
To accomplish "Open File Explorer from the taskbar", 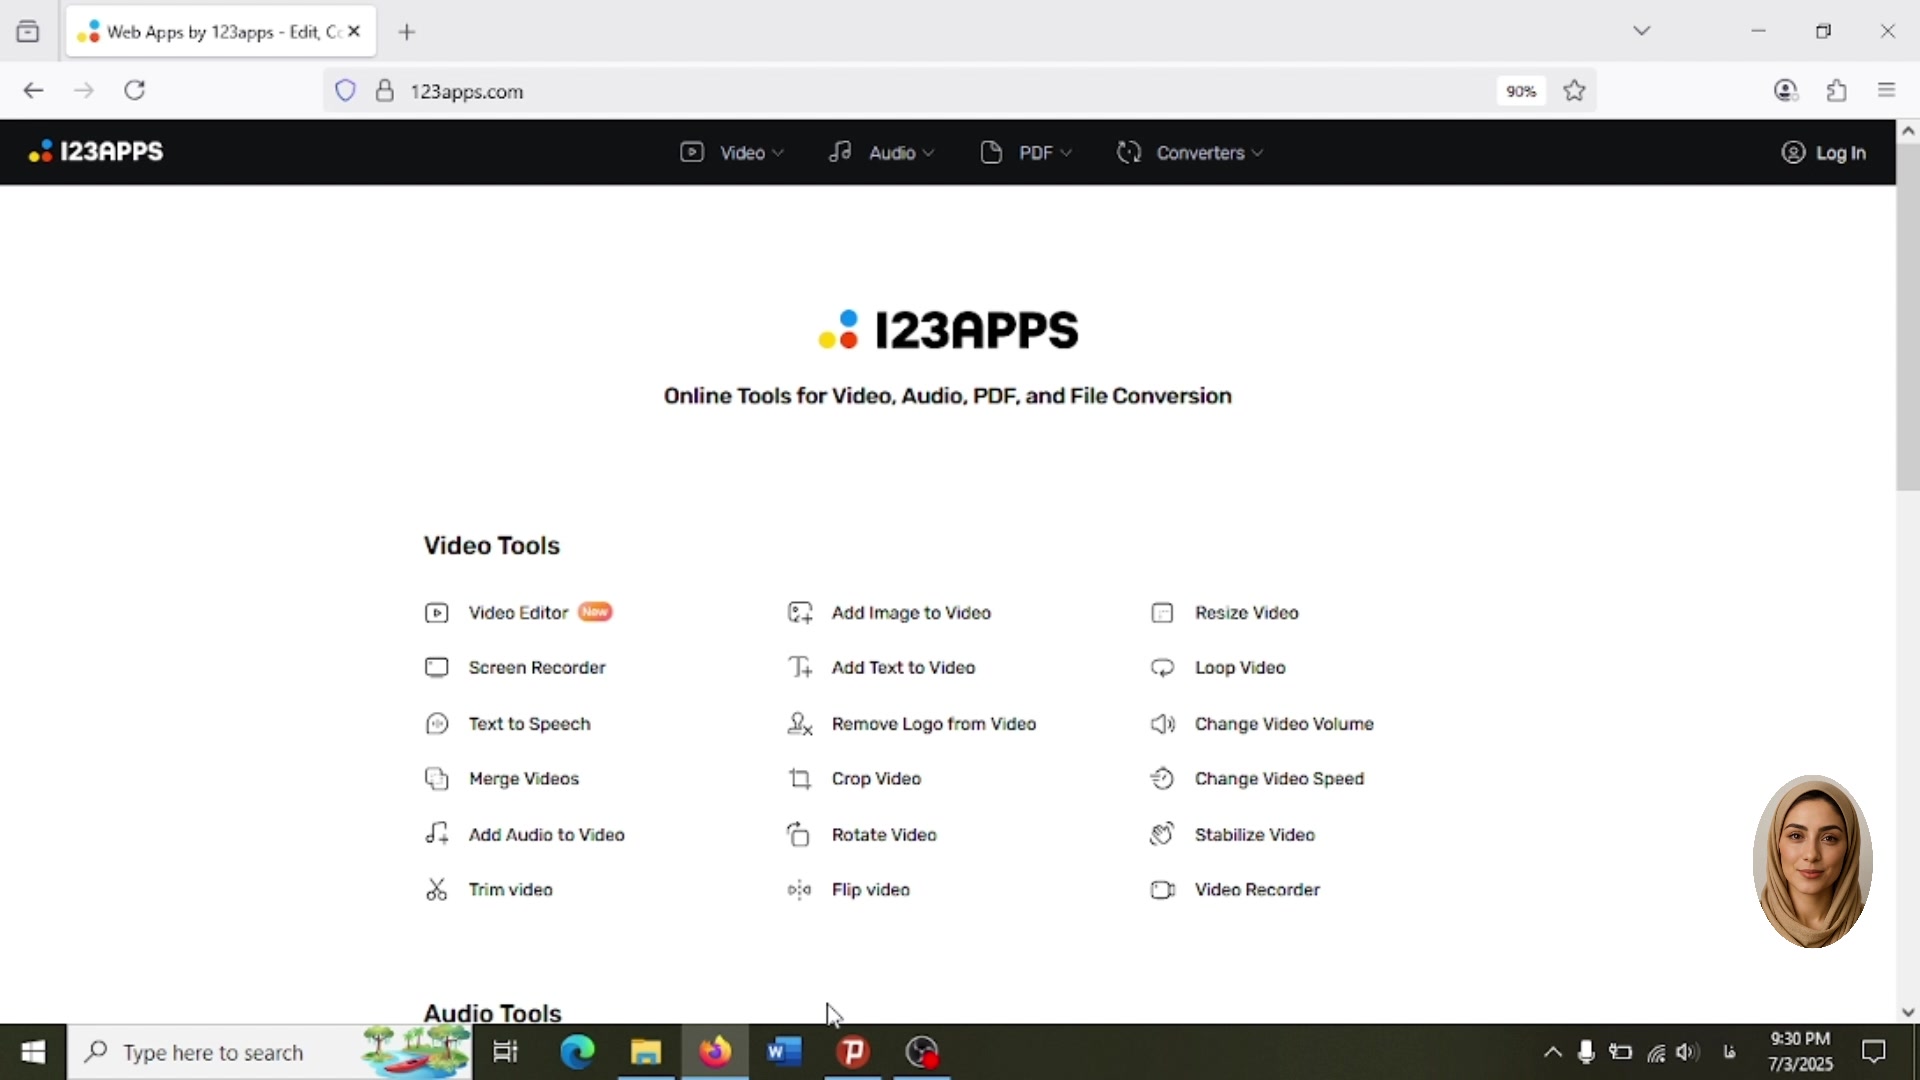I will [x=646, y=1052].
